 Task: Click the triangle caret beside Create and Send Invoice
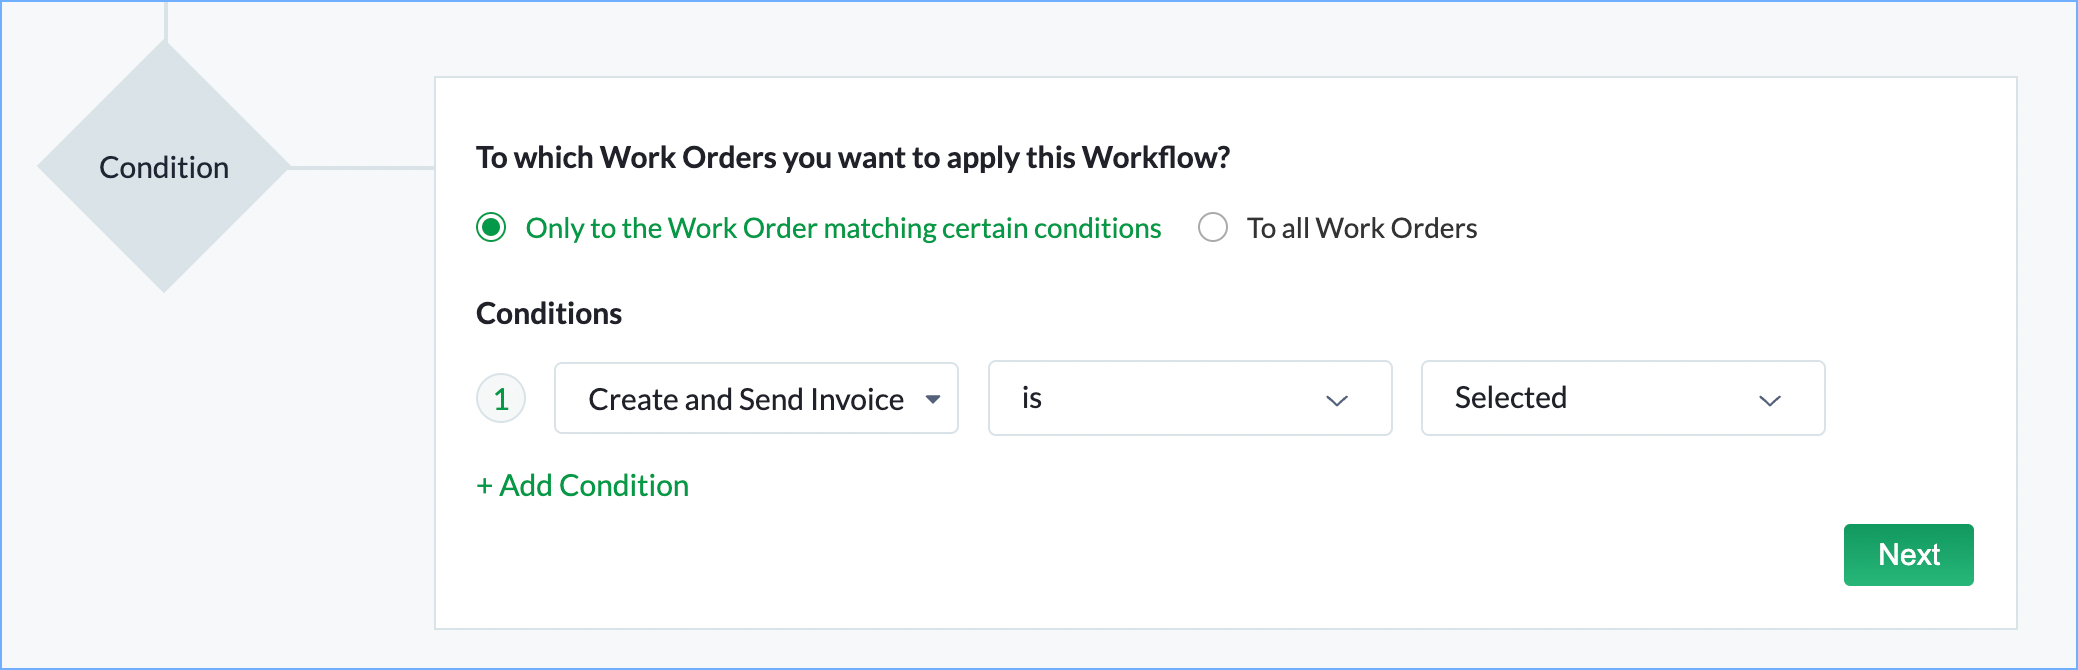coord(933,399)
